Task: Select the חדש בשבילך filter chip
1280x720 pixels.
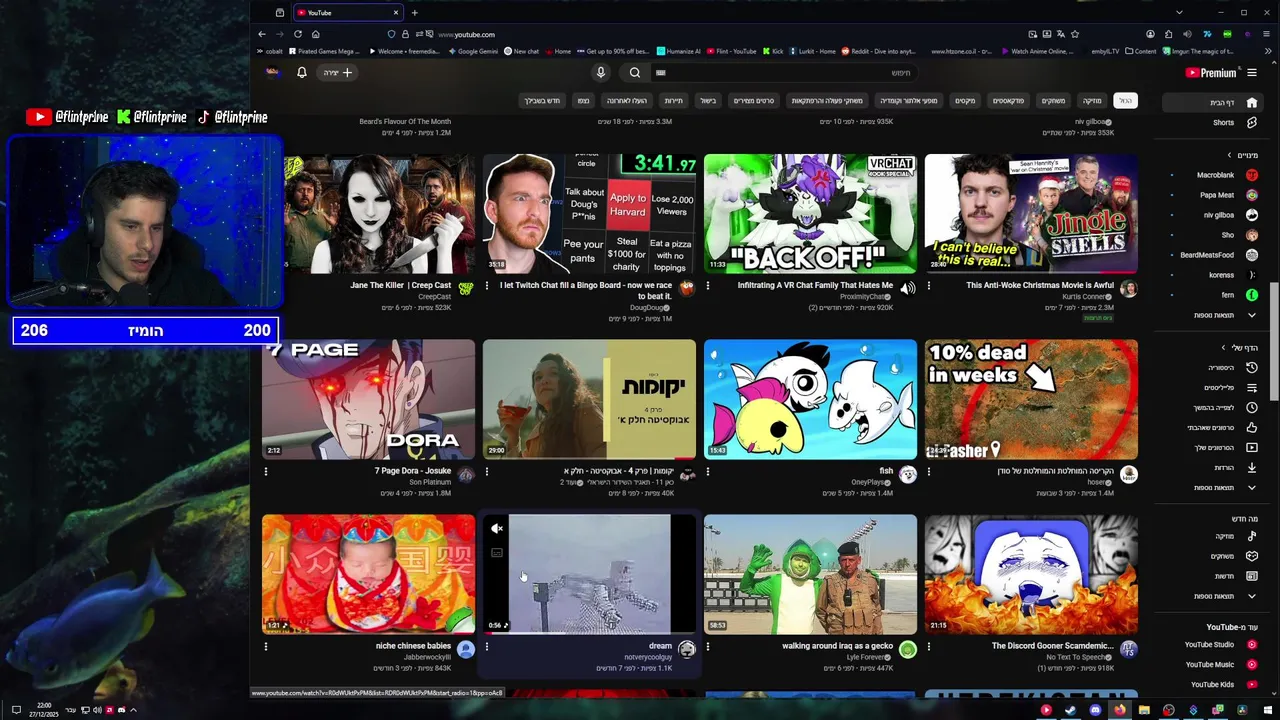Action: click(542, 100)
